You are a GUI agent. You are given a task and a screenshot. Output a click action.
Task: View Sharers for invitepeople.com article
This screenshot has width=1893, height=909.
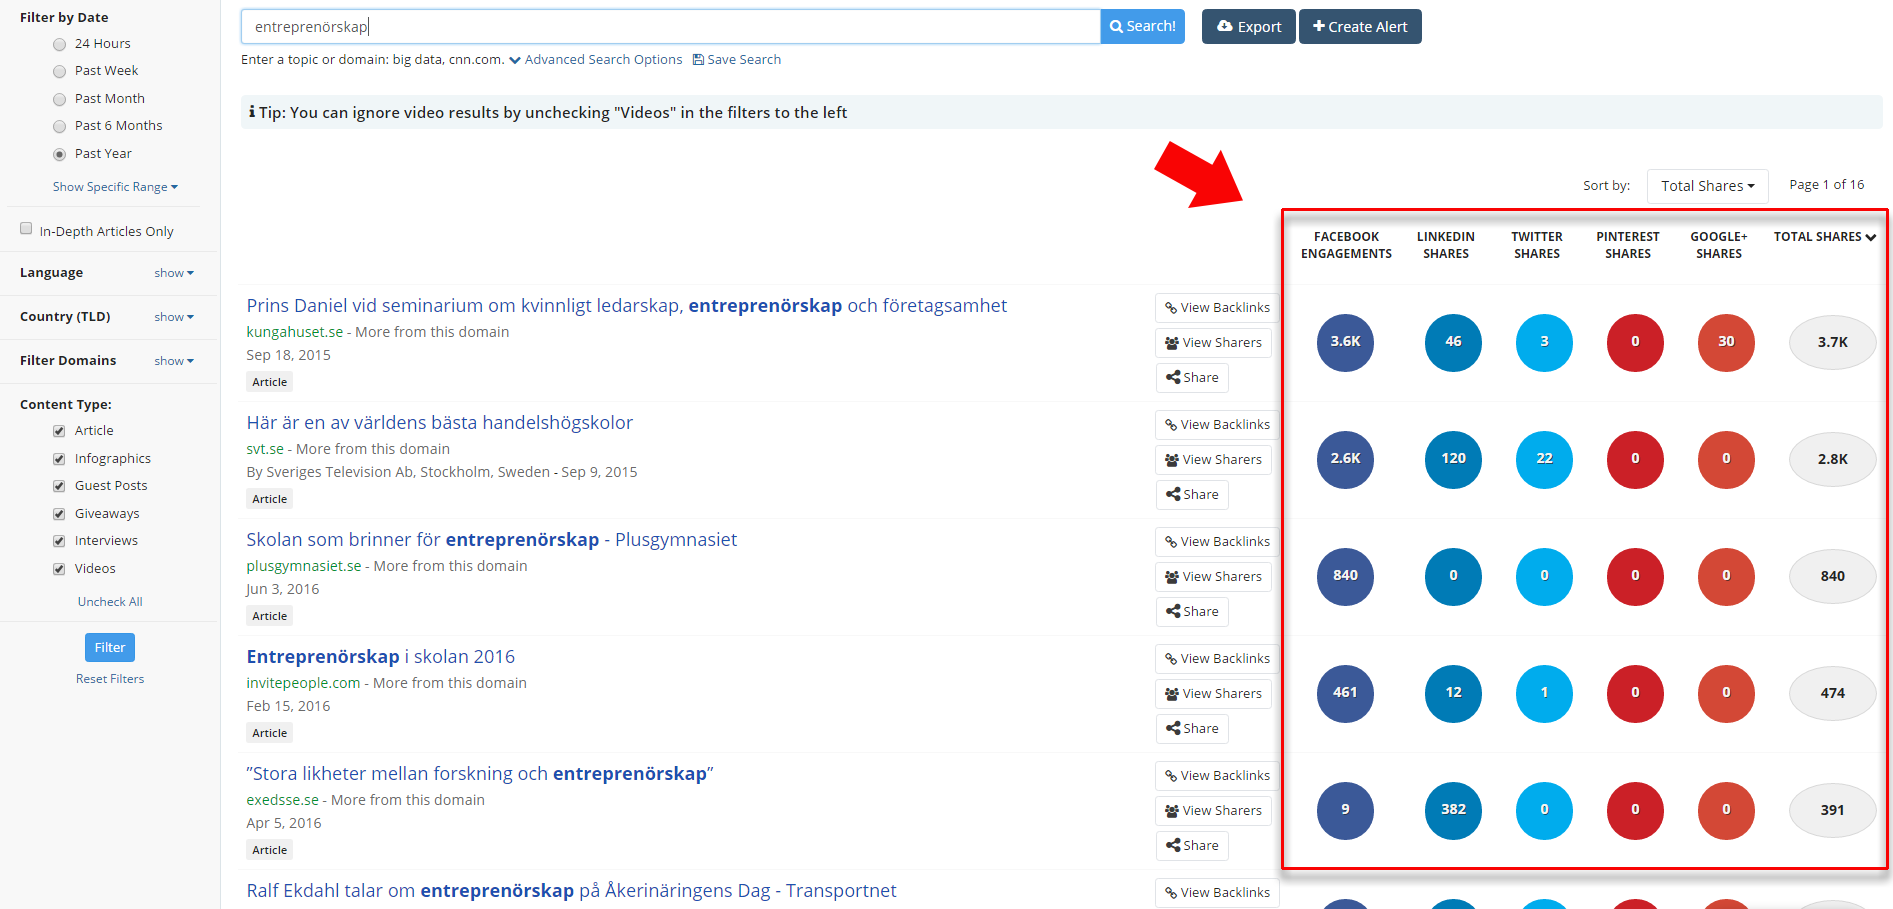coord(1213,694)
